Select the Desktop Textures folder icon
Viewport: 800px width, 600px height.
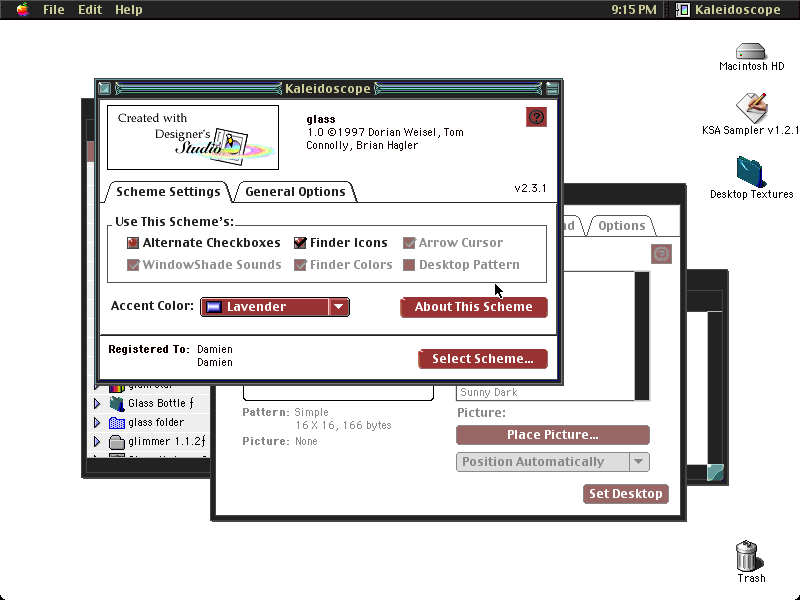tap(751, 172)
